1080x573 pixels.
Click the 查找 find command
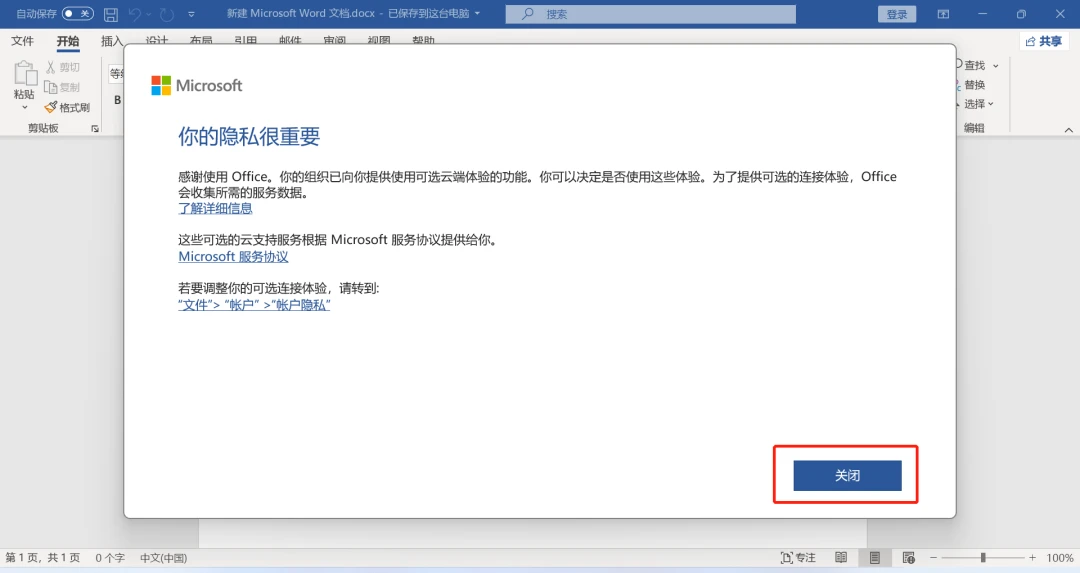pos(972,65)
